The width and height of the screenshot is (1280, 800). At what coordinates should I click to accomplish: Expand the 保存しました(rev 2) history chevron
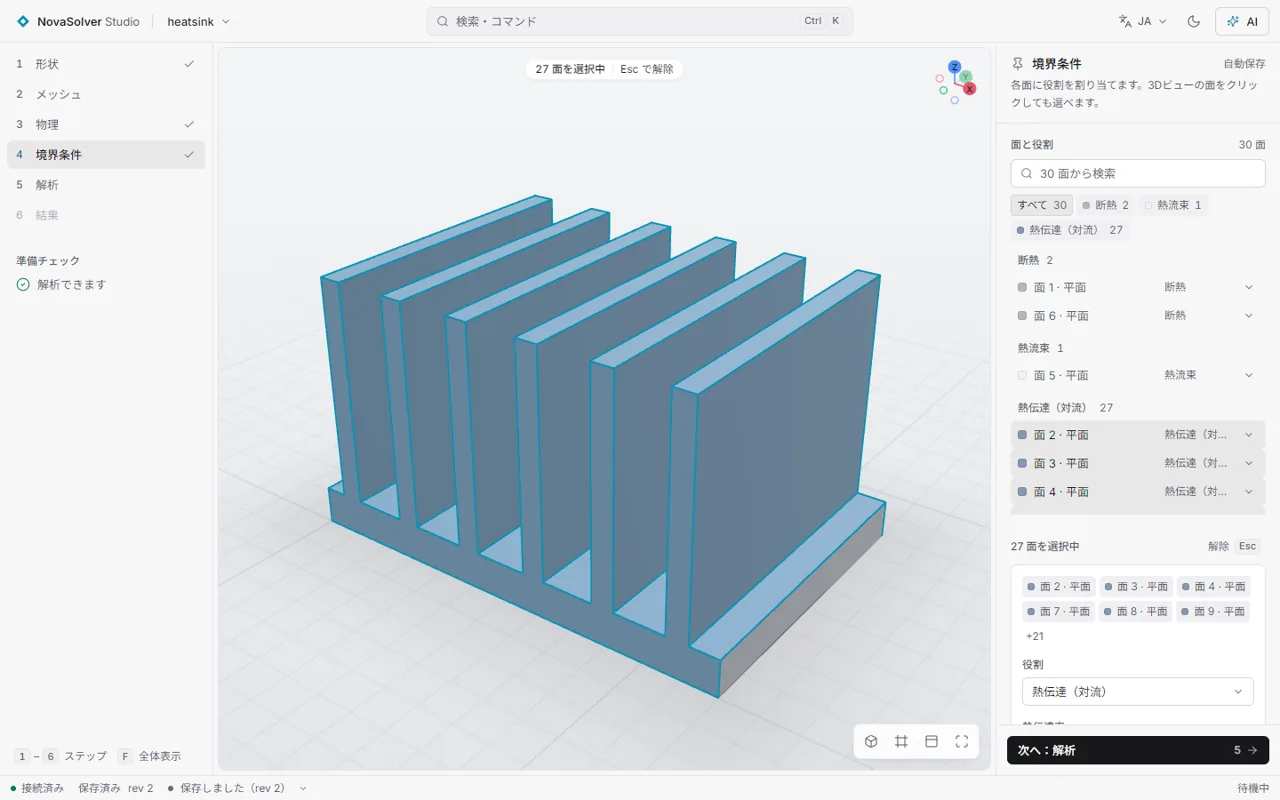click(303, 788)
